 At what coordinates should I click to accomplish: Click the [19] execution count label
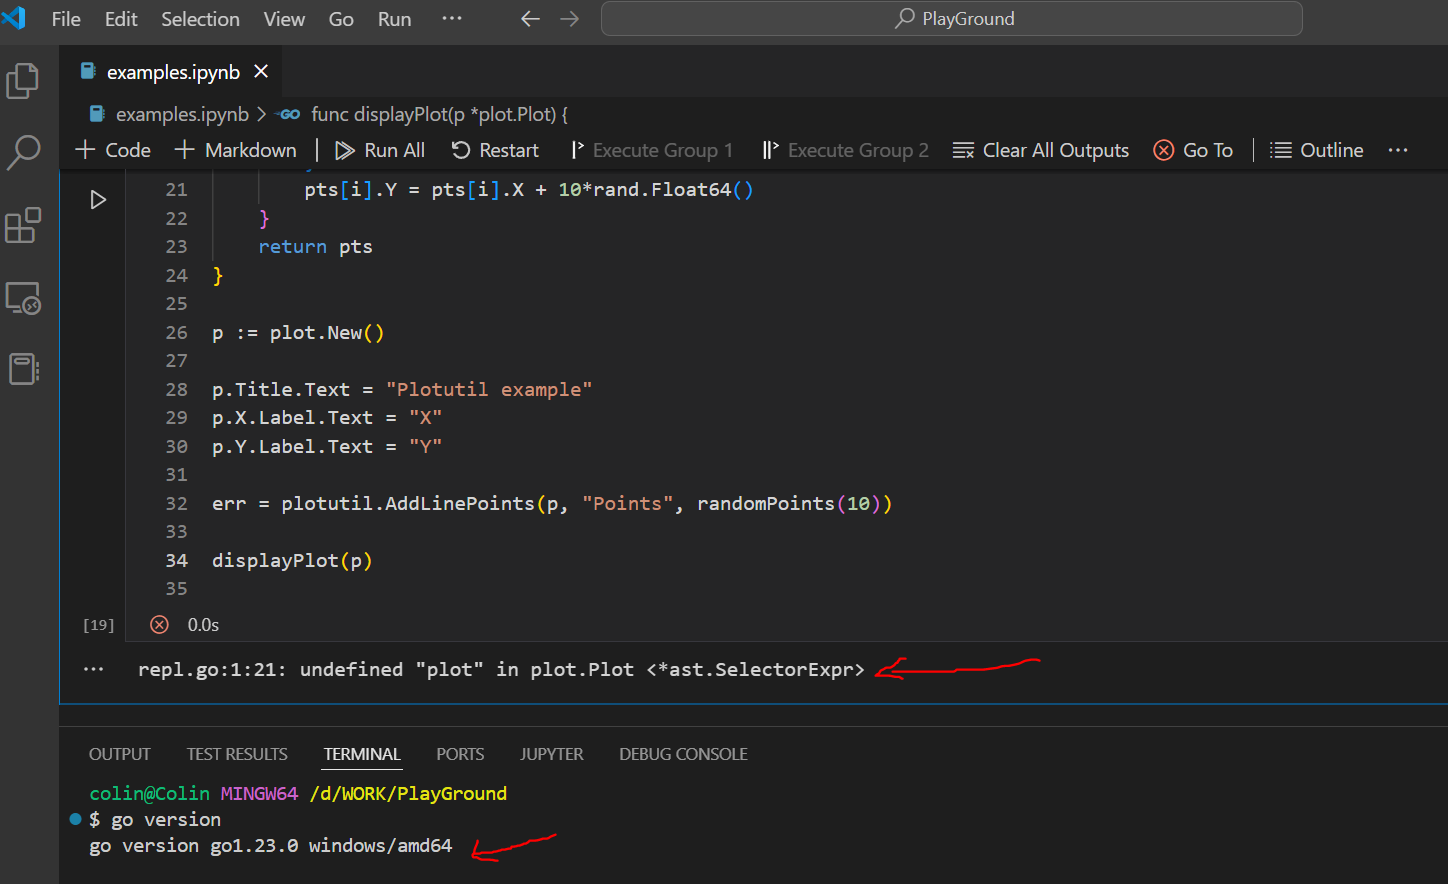[x=98, y=625]
